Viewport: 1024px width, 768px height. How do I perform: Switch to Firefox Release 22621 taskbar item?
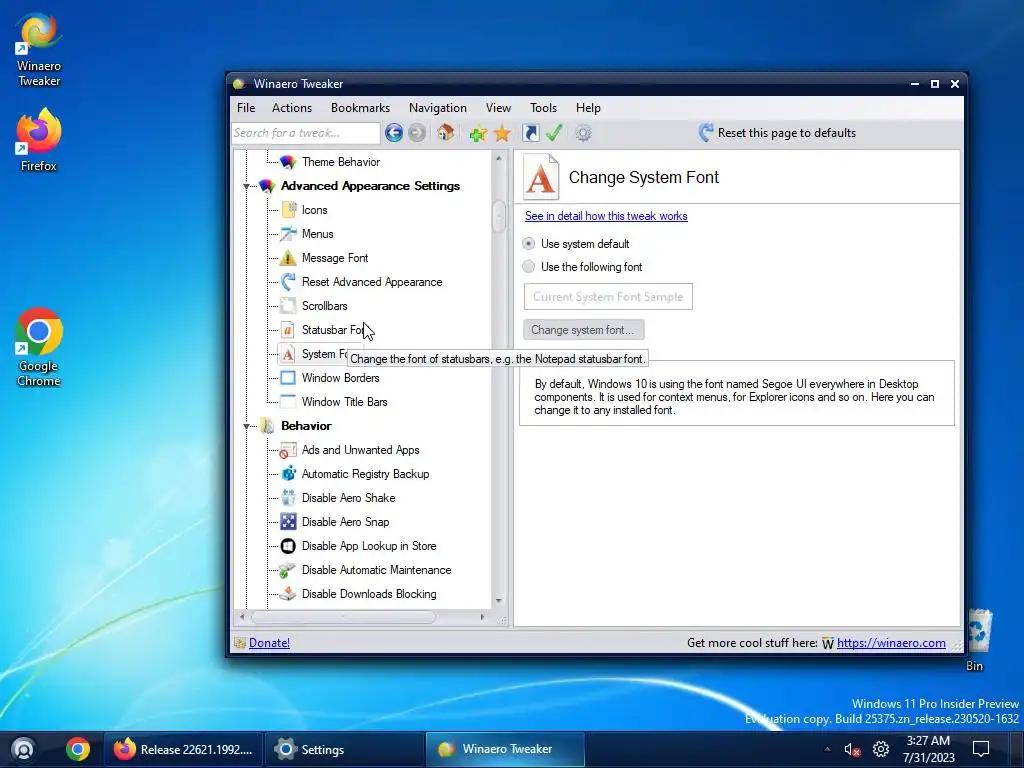pos(184,749)
